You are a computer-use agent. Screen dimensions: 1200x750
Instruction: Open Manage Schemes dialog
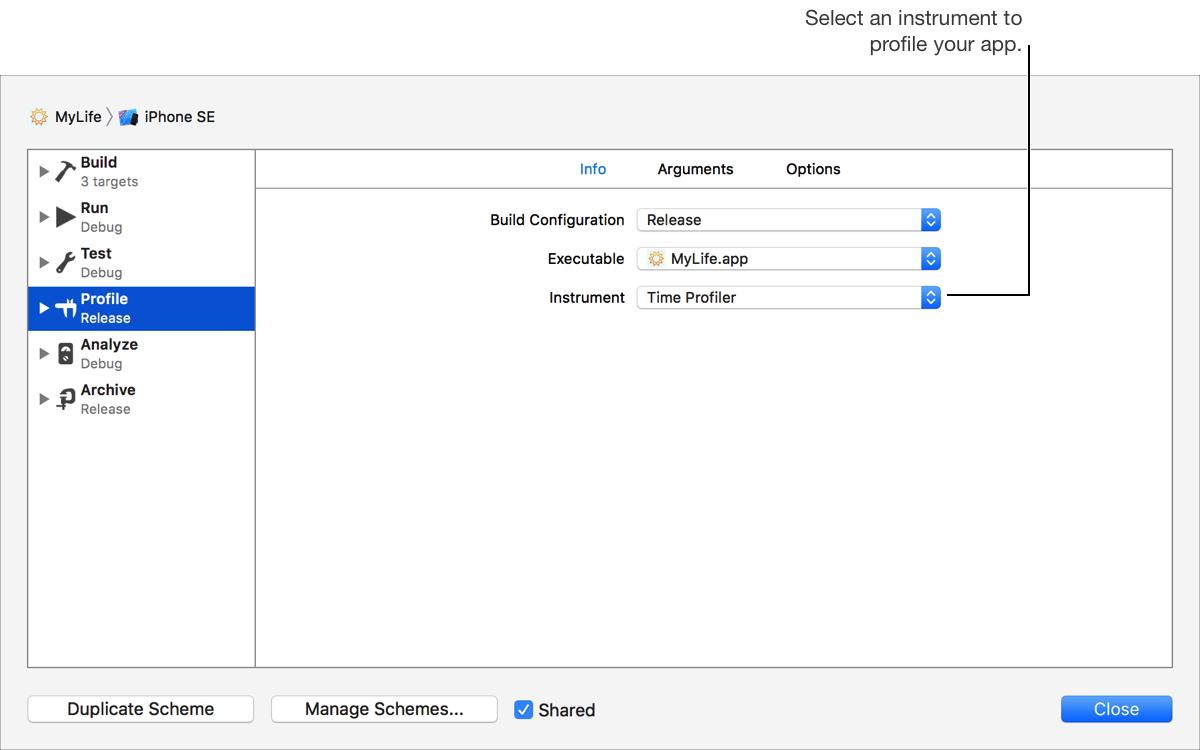[384, 709]
